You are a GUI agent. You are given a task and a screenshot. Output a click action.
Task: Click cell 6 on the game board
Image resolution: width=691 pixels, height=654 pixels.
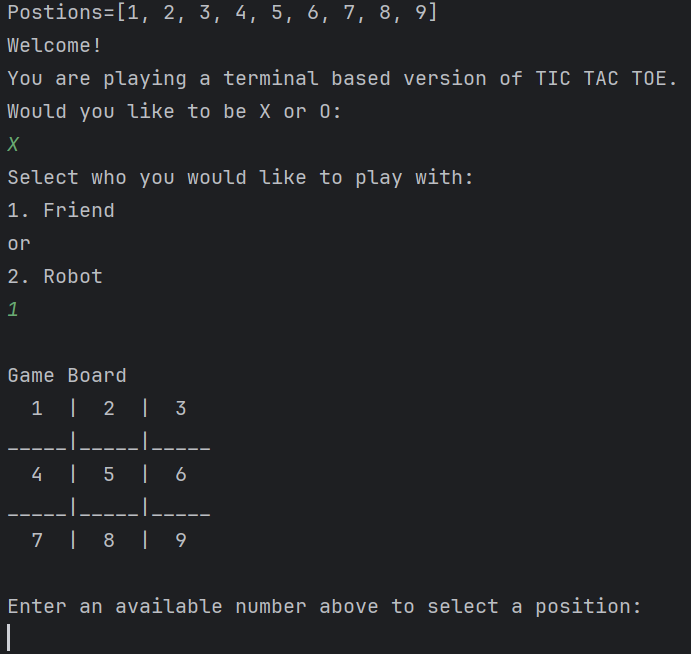click(181, 474)
